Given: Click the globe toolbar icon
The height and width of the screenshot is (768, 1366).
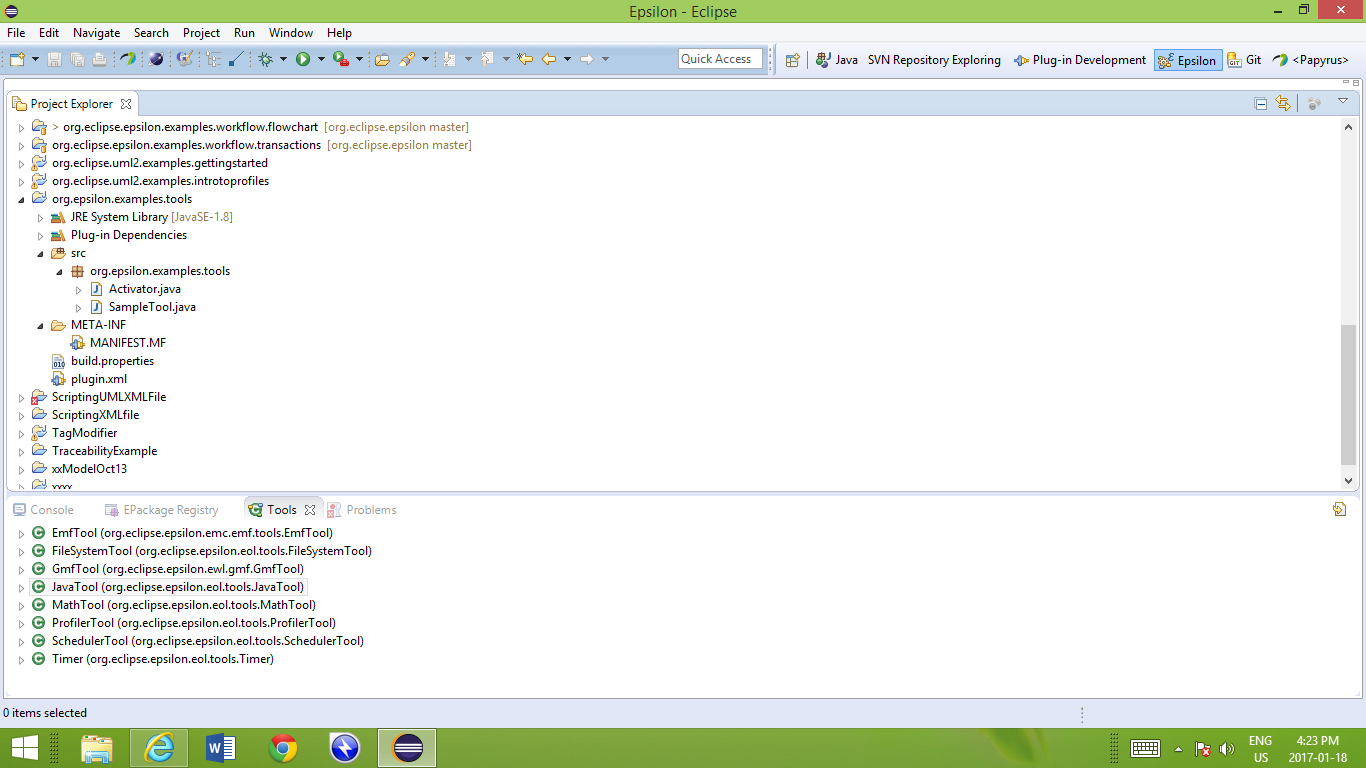Looking at the screenshot, I should [x=156, y=60].
